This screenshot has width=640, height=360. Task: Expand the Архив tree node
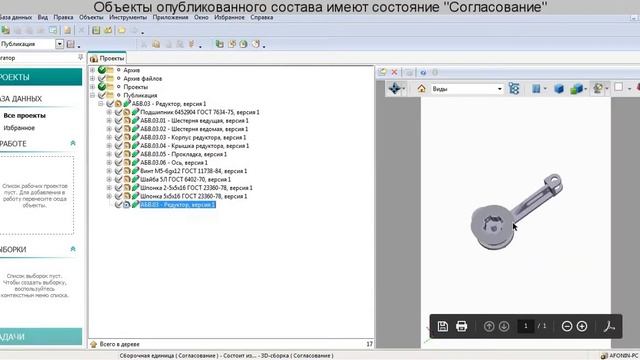tap(92, 70)
